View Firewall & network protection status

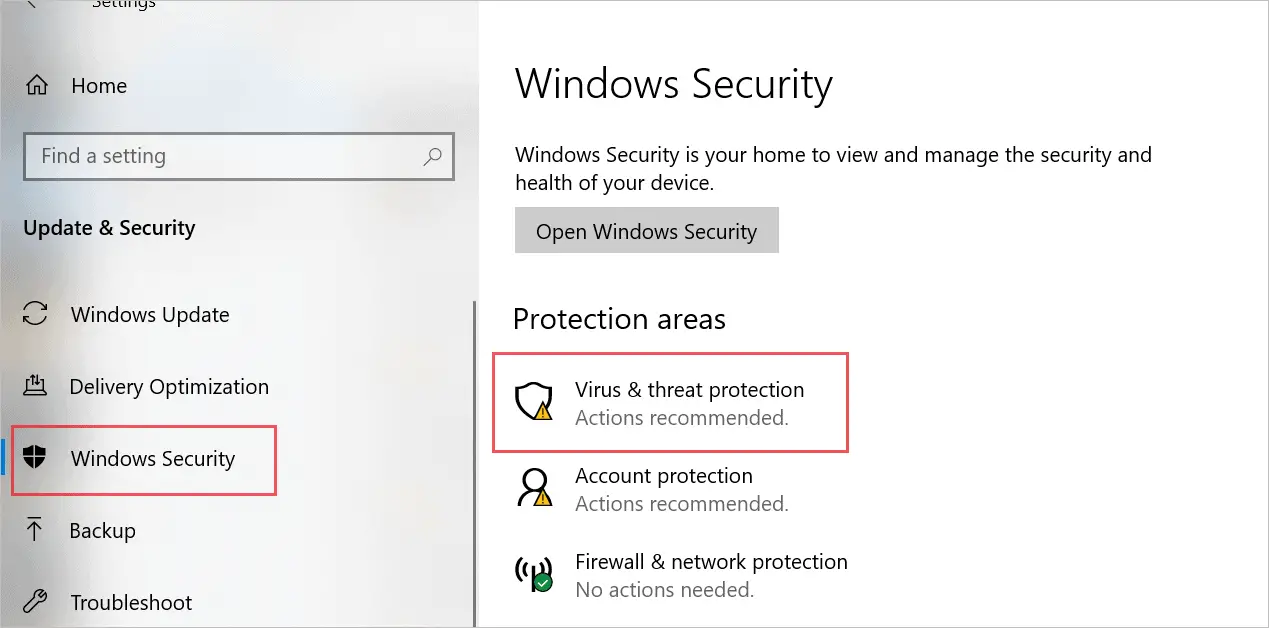tap(711, 562)
